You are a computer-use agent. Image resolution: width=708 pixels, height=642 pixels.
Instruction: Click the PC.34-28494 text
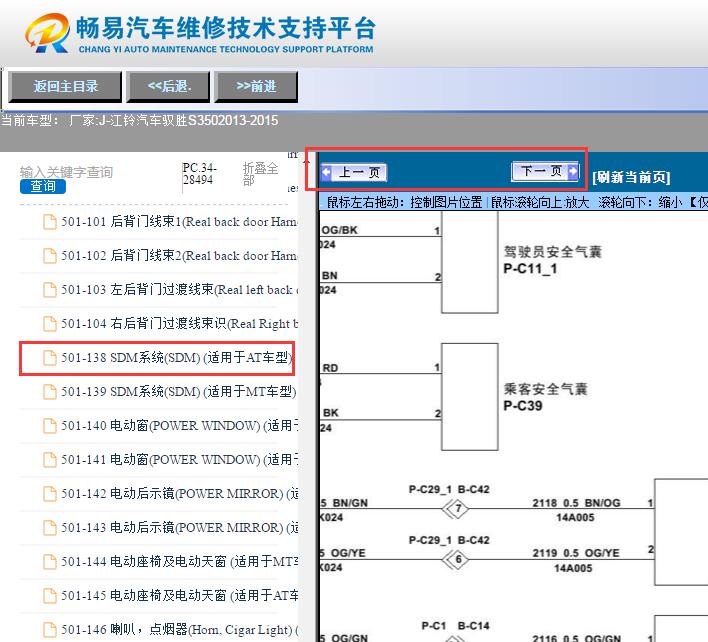(x=200, y=174)
